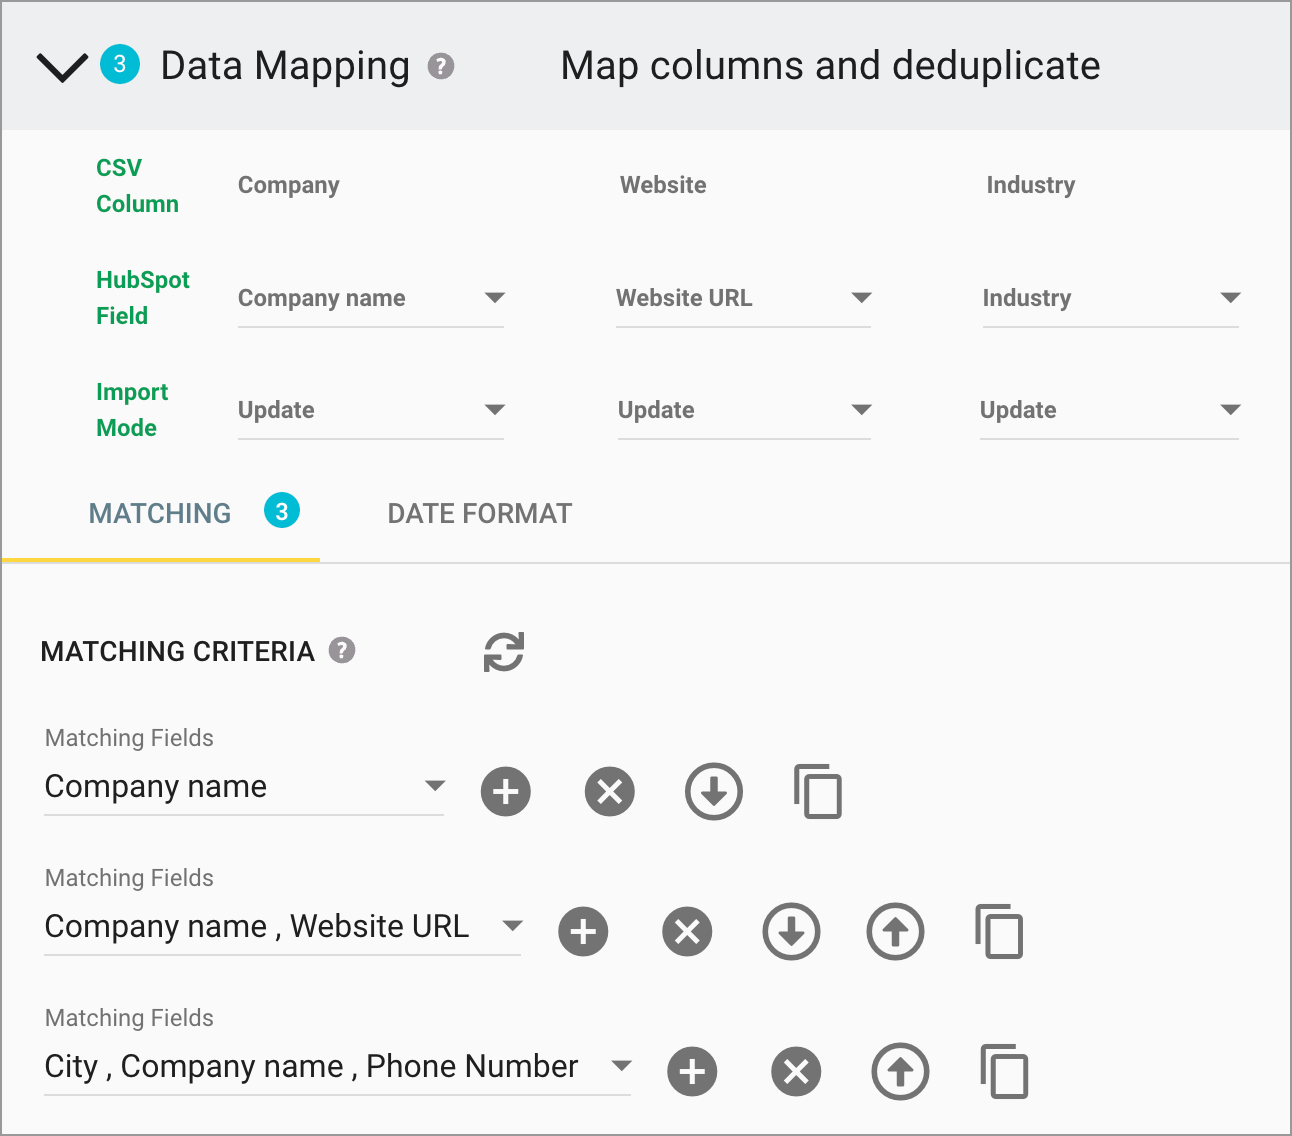
Task: Refresh the matching criteria
Action: coord(503,651)
